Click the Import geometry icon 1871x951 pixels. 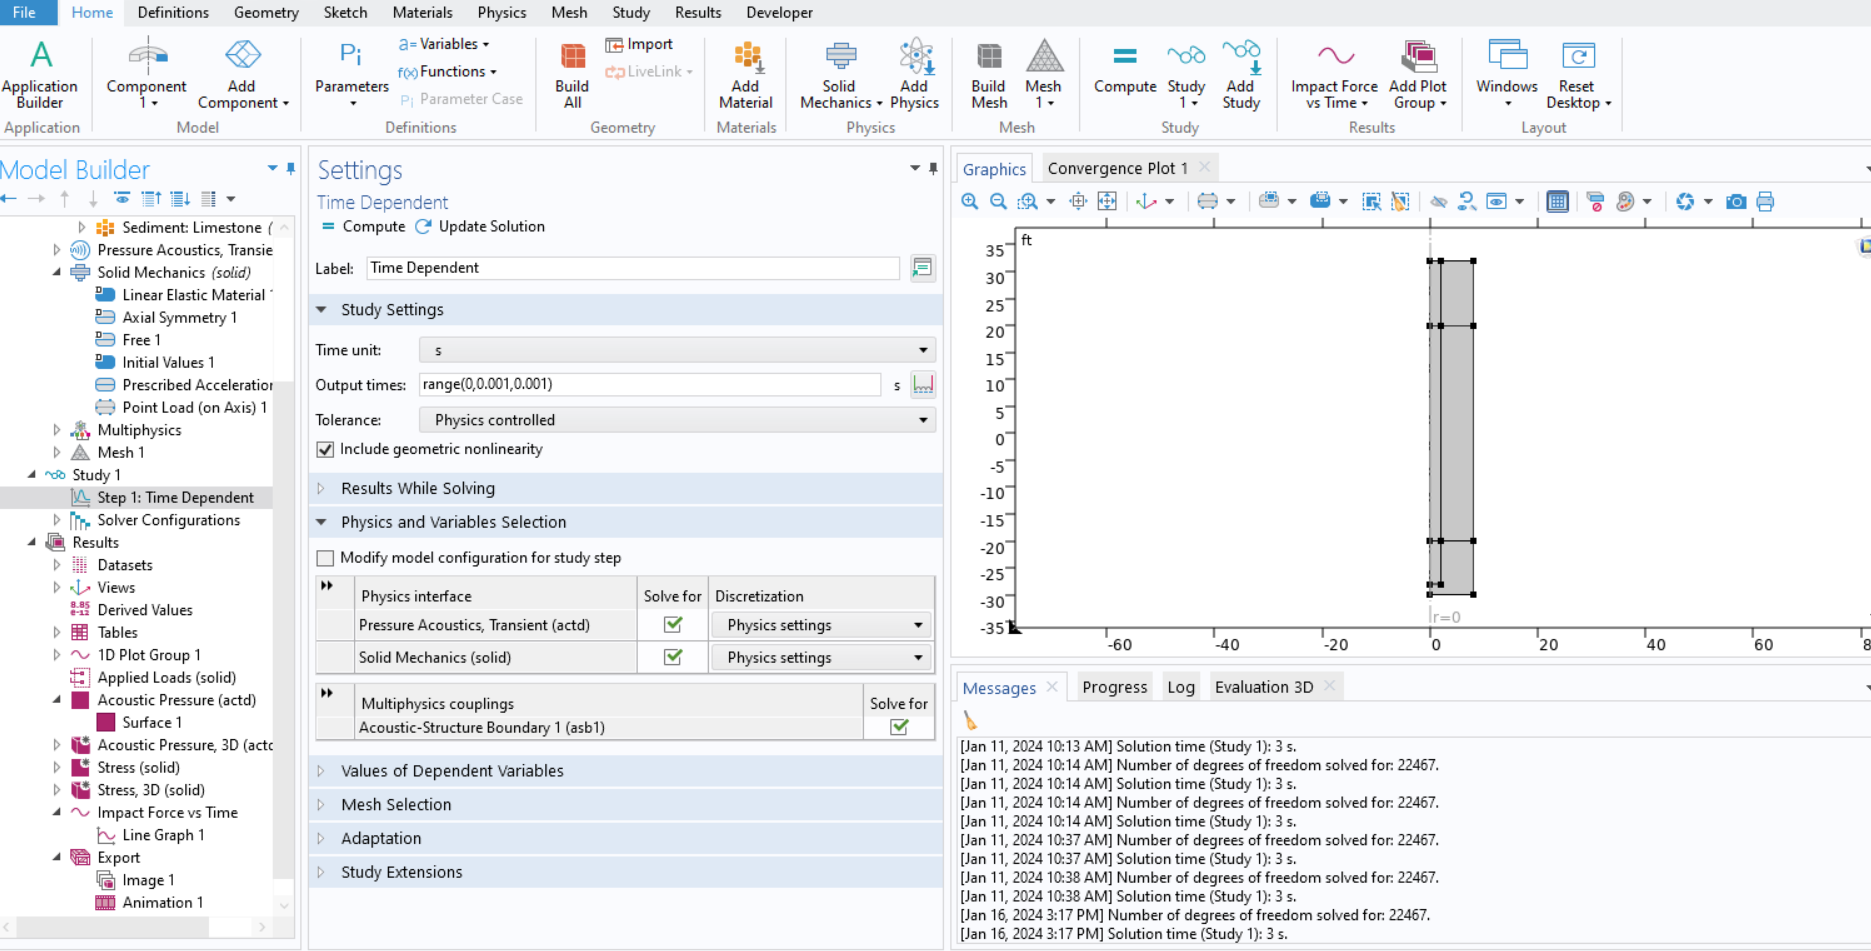click(x=639, y=44)
